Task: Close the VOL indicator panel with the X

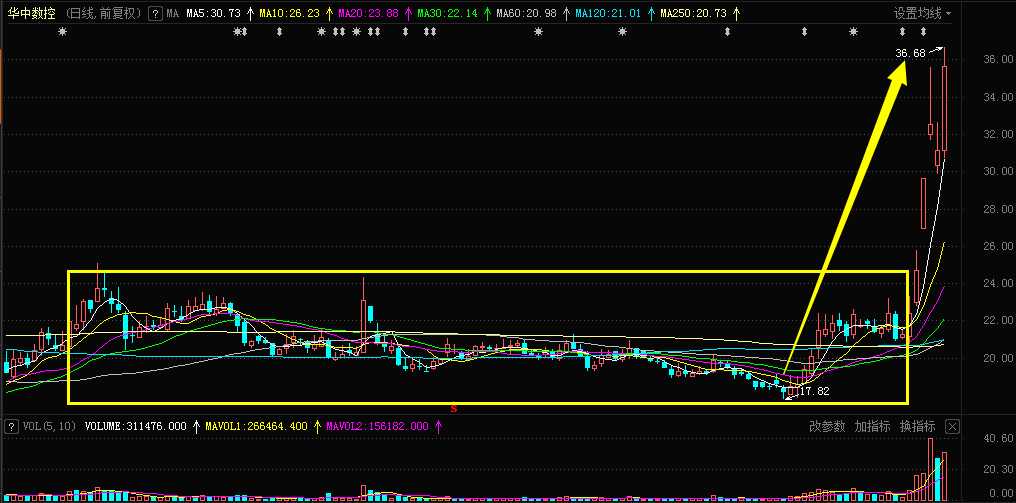Action: [952, 427]
